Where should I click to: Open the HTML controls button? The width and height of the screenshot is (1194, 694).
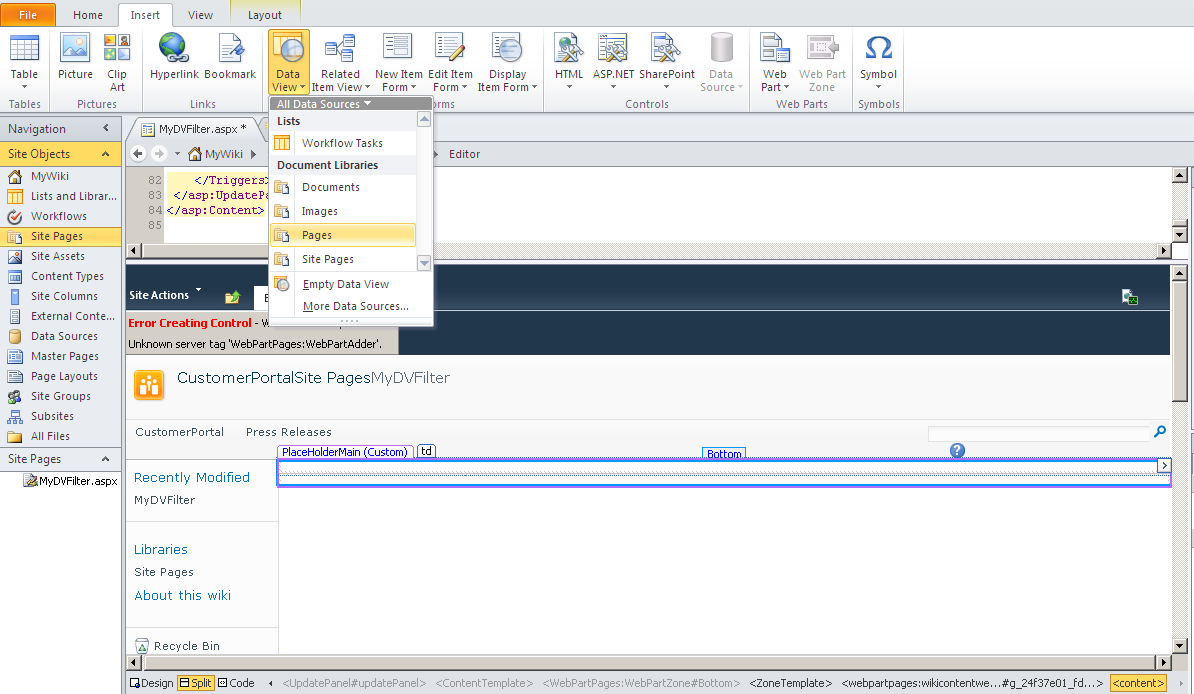click(569, 62)
